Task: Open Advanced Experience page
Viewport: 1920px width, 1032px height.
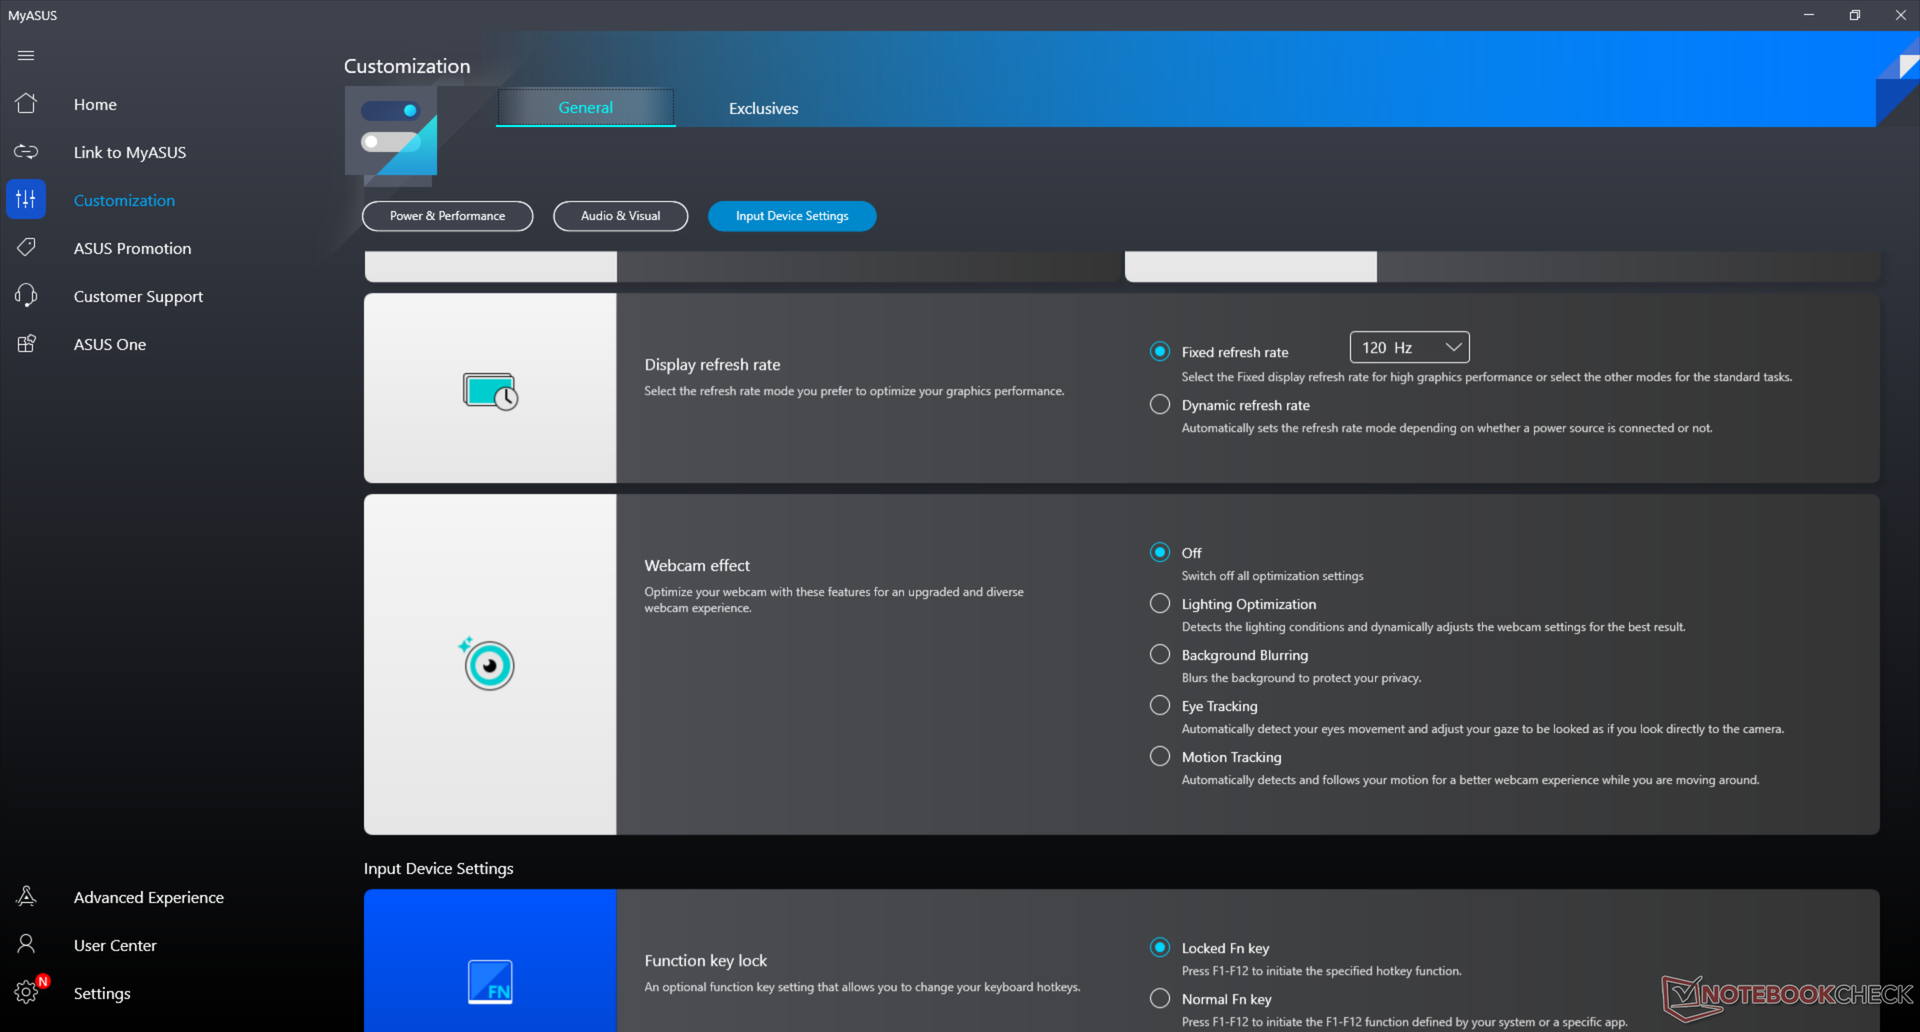Action: coord(149,897)
